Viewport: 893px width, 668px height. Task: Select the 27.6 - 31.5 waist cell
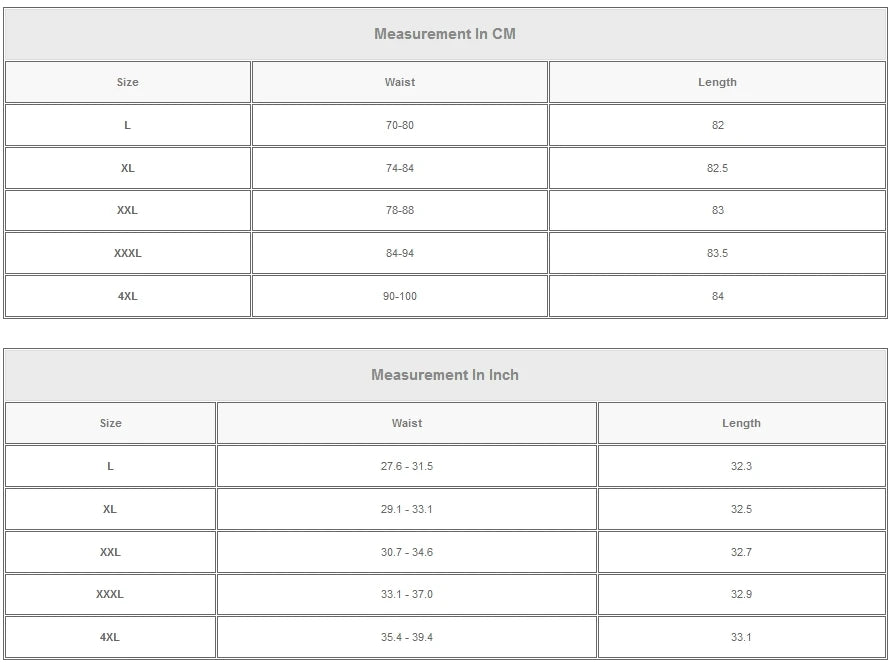pos(407,466)
